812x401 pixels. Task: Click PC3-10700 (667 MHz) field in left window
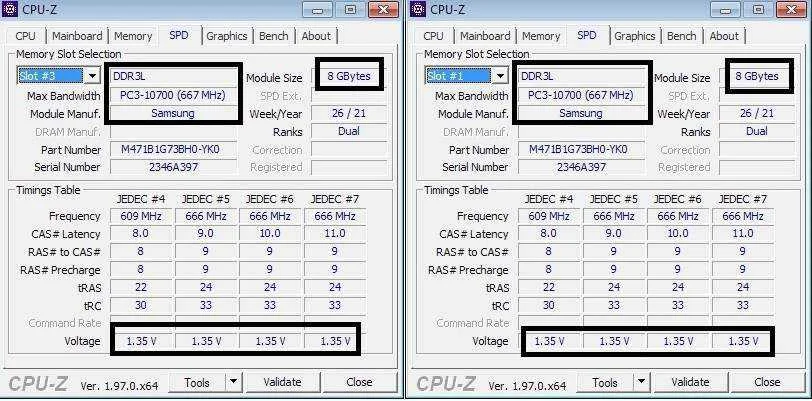[173, 95]
